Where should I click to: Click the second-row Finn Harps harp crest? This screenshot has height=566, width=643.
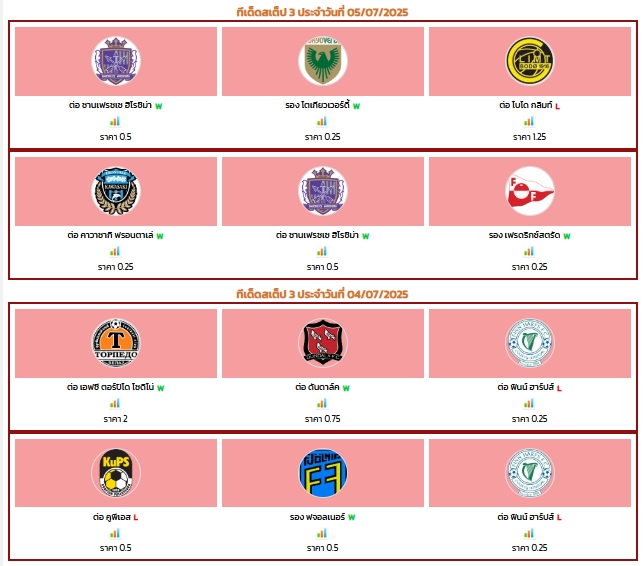click(530, 472)
